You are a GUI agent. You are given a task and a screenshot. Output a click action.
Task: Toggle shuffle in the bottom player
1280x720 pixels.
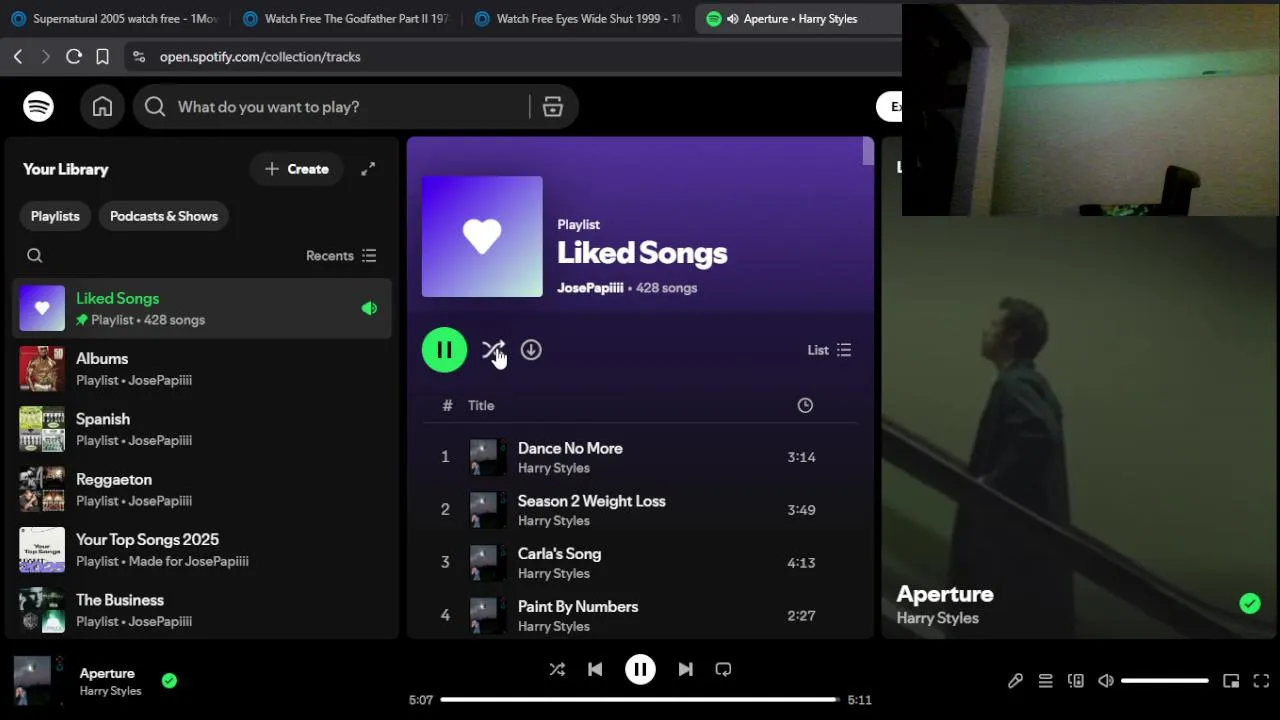tap(557, 669)
